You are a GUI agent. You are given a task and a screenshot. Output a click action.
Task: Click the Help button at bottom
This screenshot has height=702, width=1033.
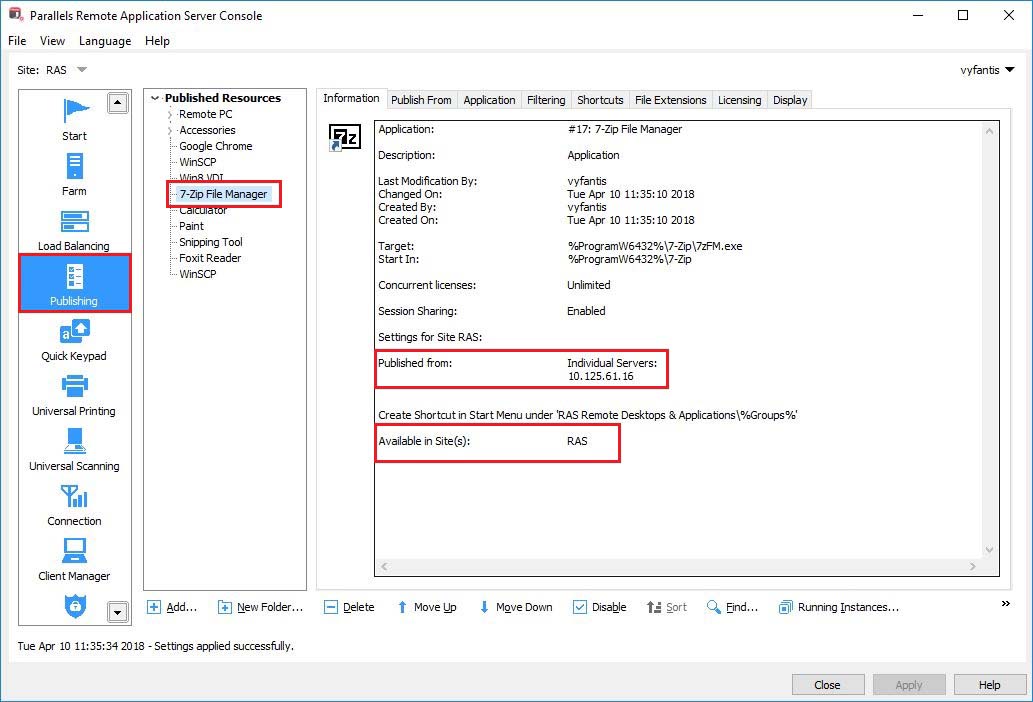[990, 685]
